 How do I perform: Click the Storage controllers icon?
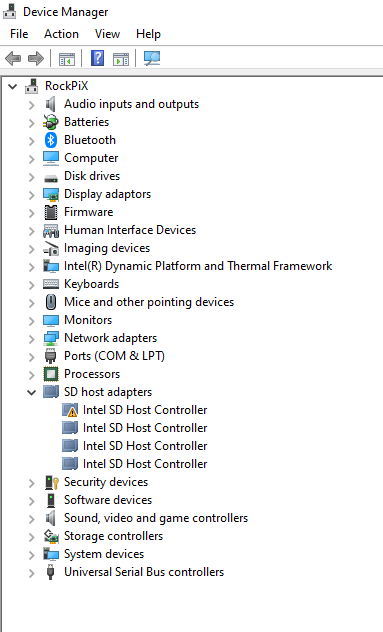pyautogui.click(x=51, y=536)
